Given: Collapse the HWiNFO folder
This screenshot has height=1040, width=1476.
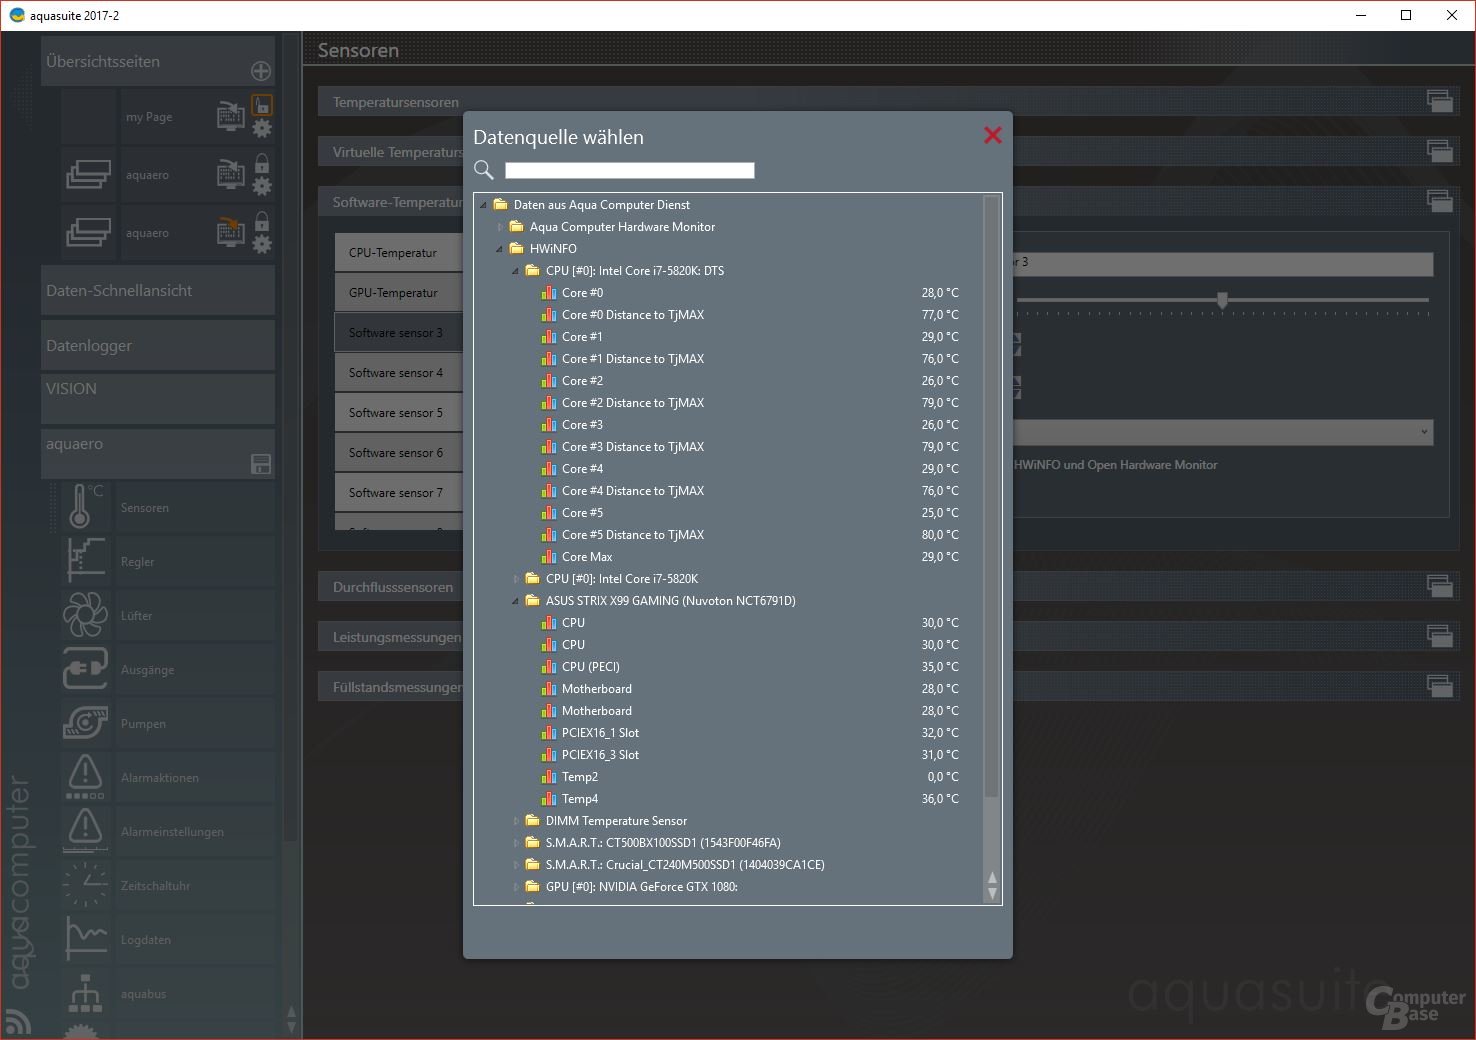Looking at the screenshot, I should 500,249.
